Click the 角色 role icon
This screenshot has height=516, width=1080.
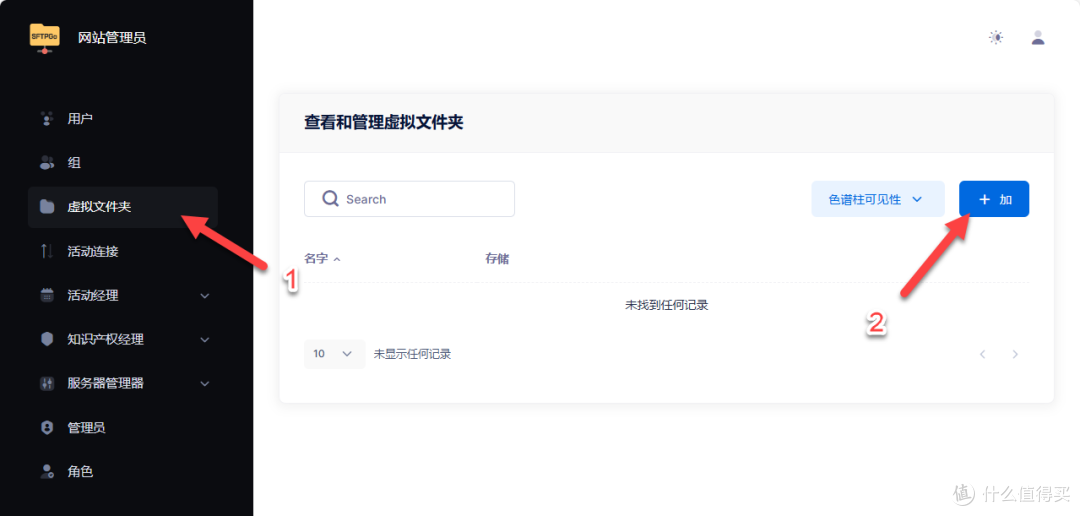tap(47, 471)
